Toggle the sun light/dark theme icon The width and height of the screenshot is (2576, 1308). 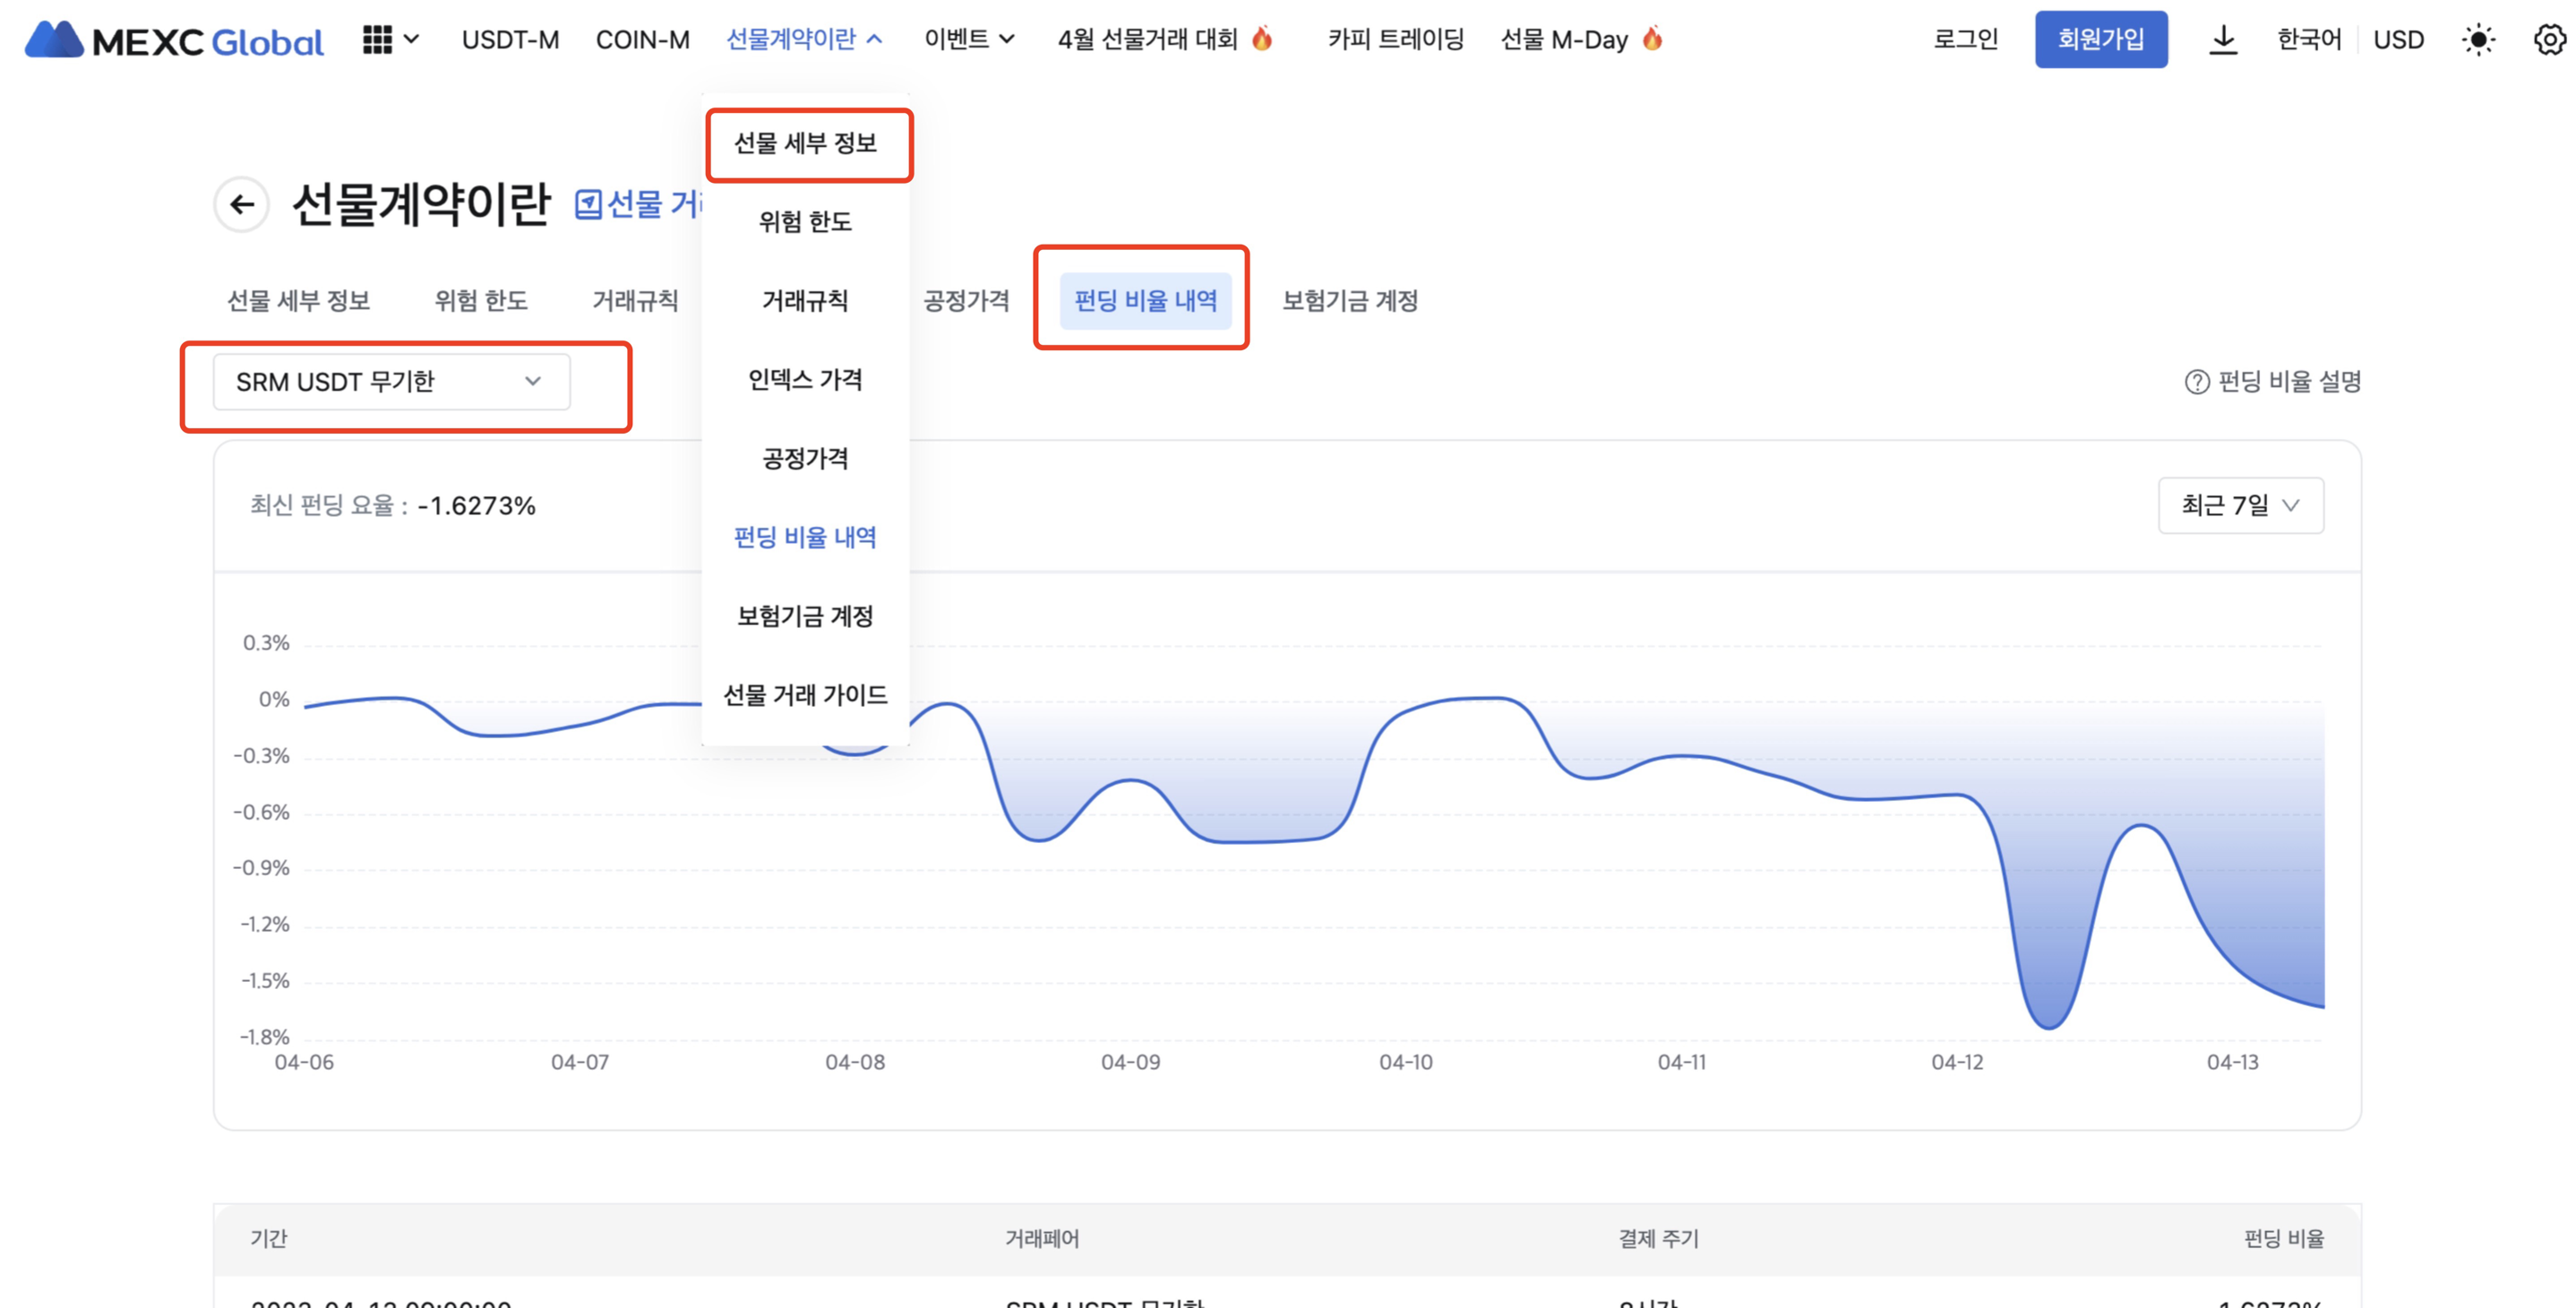(2478, 40)
